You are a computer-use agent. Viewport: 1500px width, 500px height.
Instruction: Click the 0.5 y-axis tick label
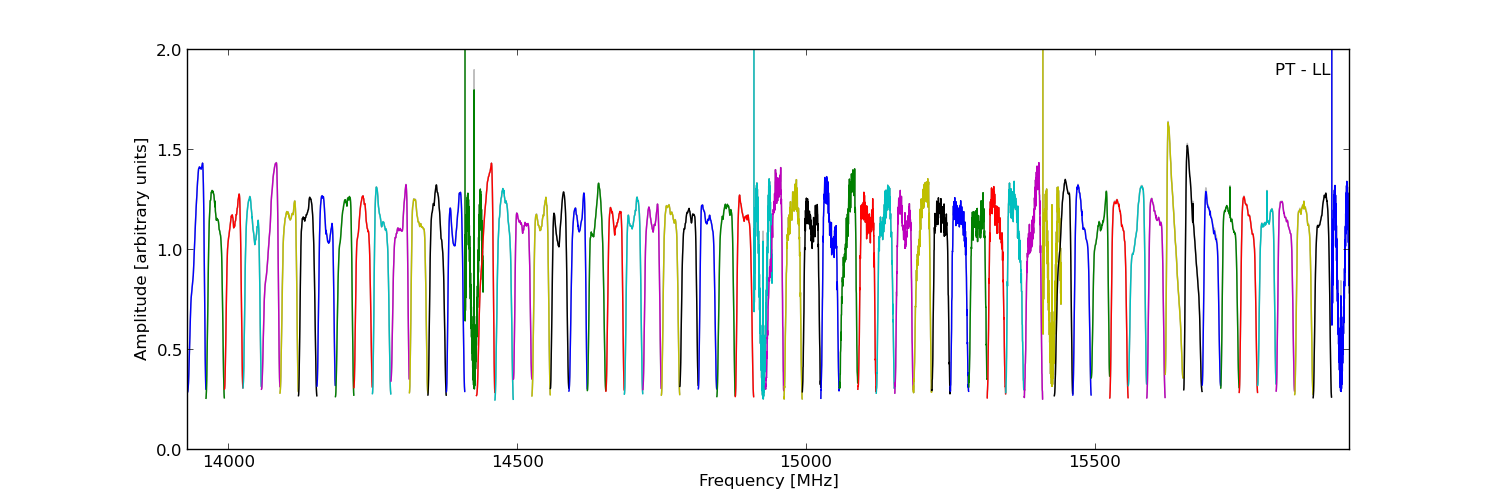[169, 349]
